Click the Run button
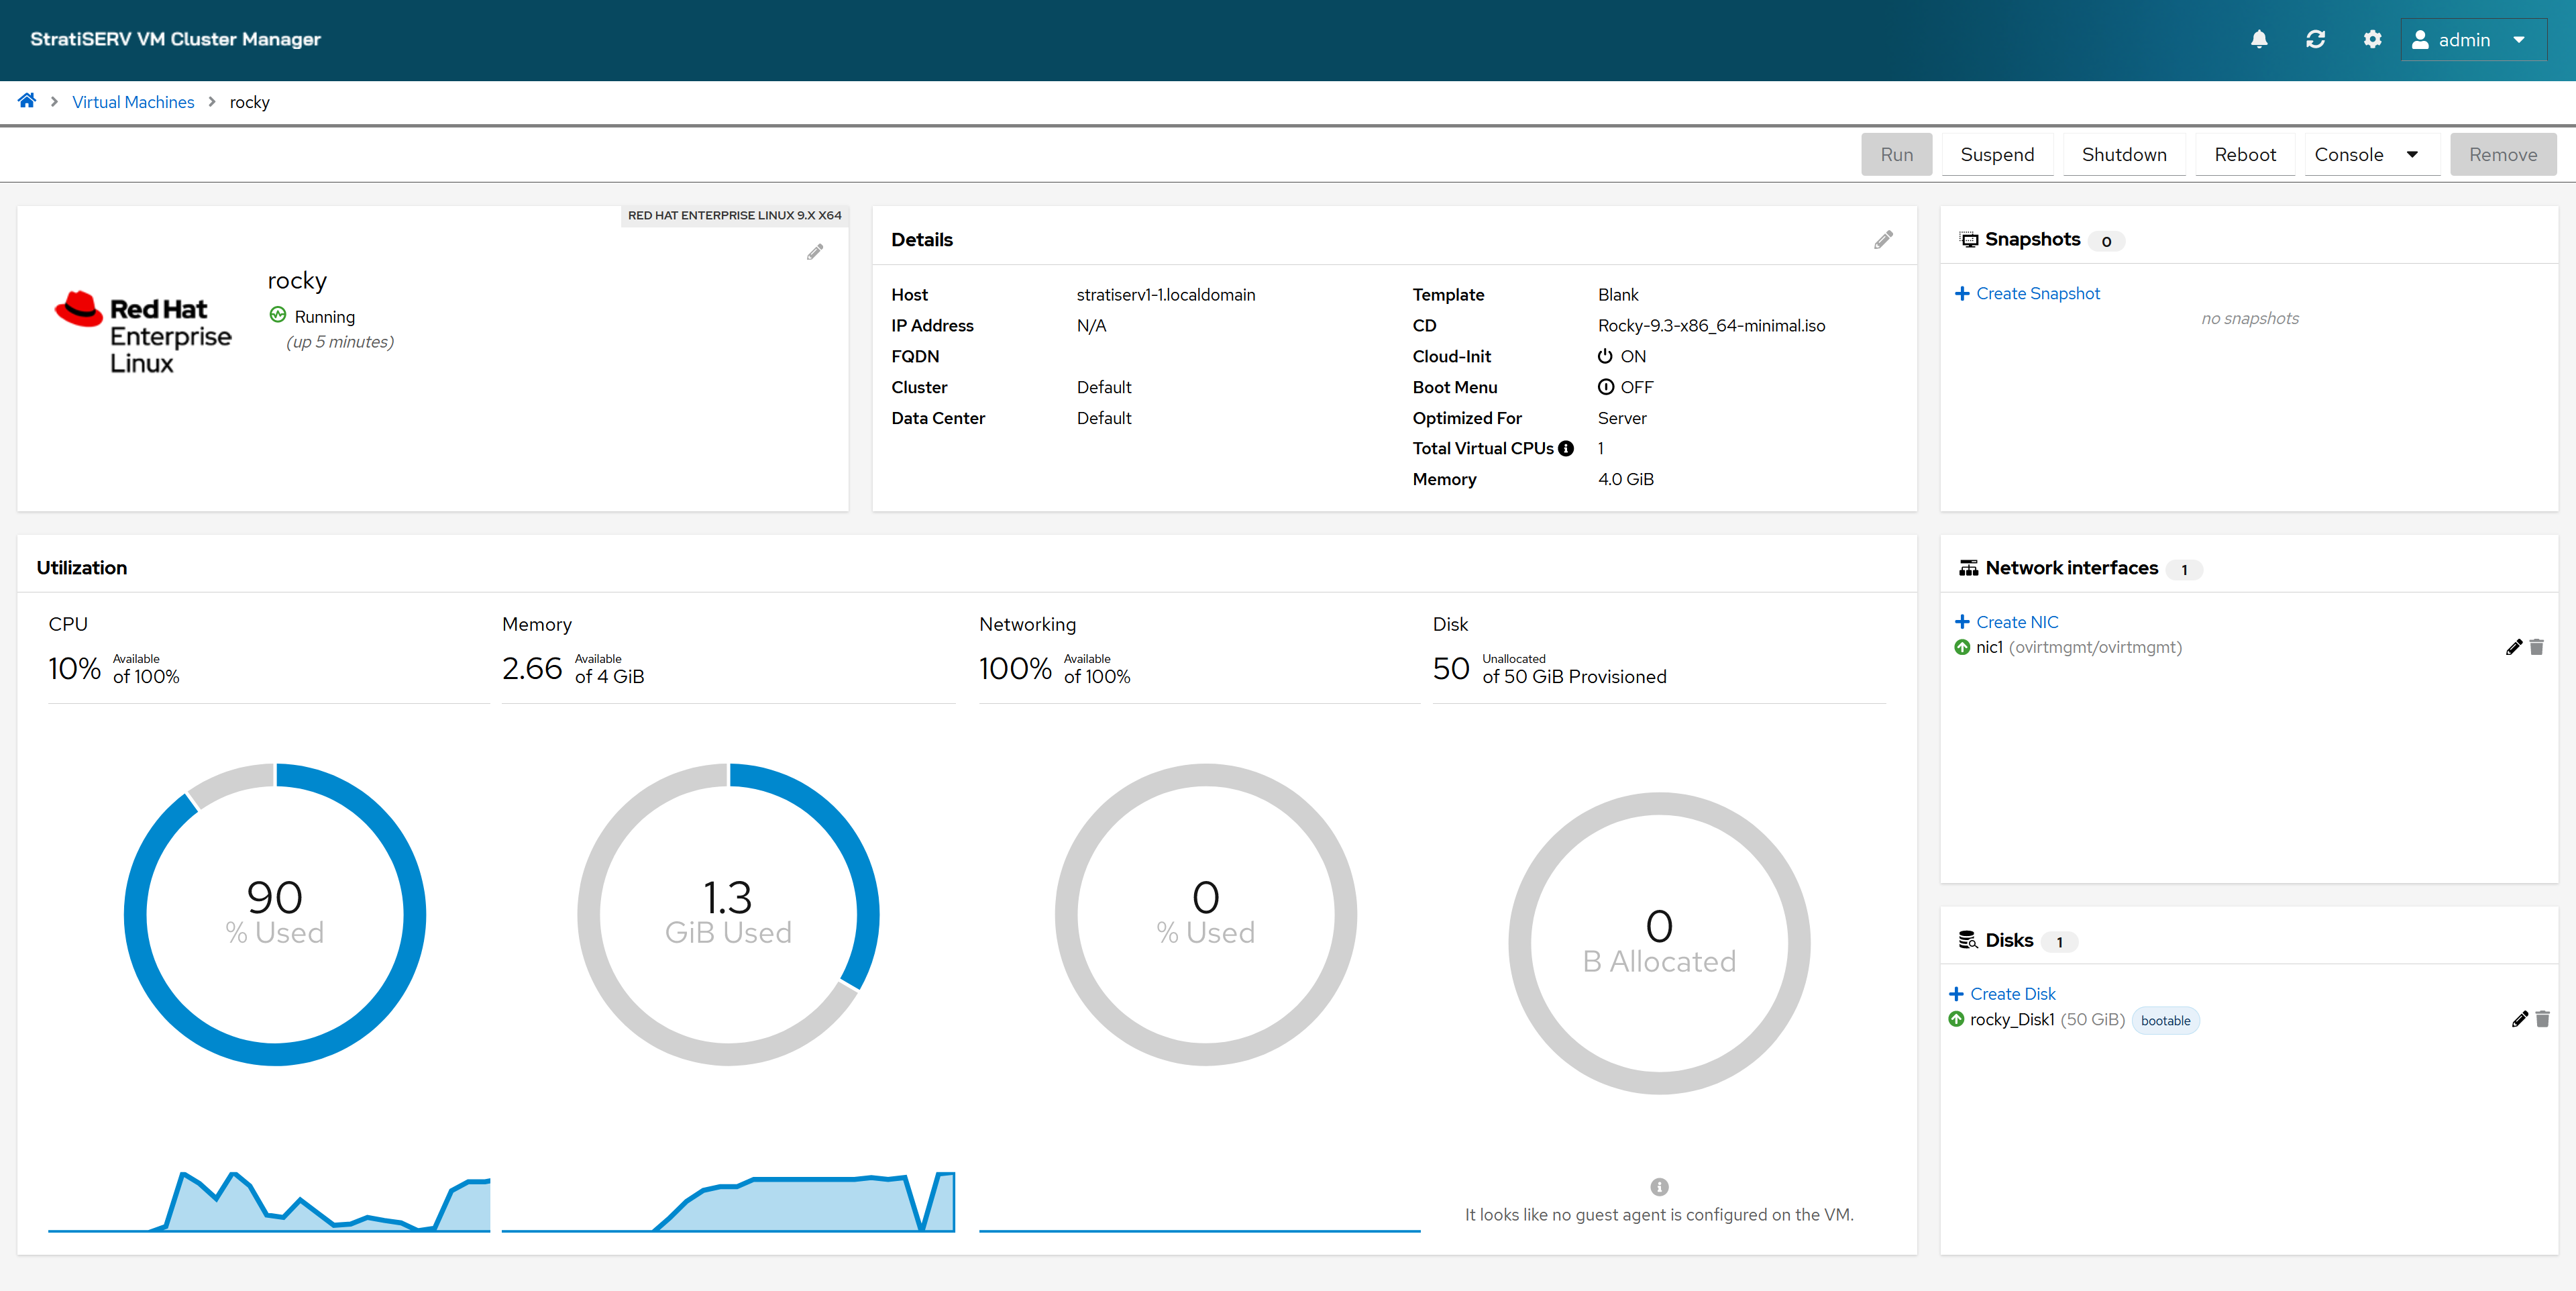The height and width of the screenshot is (1291, 2576). click(1898, 153)
